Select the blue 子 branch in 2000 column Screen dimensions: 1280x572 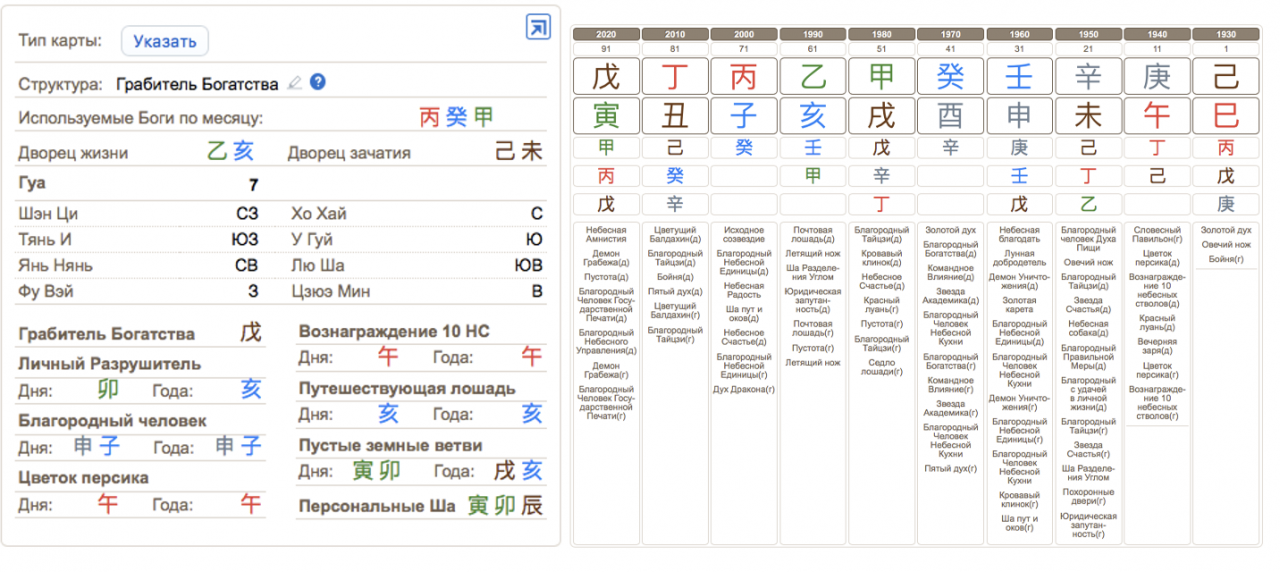(744, 116)
